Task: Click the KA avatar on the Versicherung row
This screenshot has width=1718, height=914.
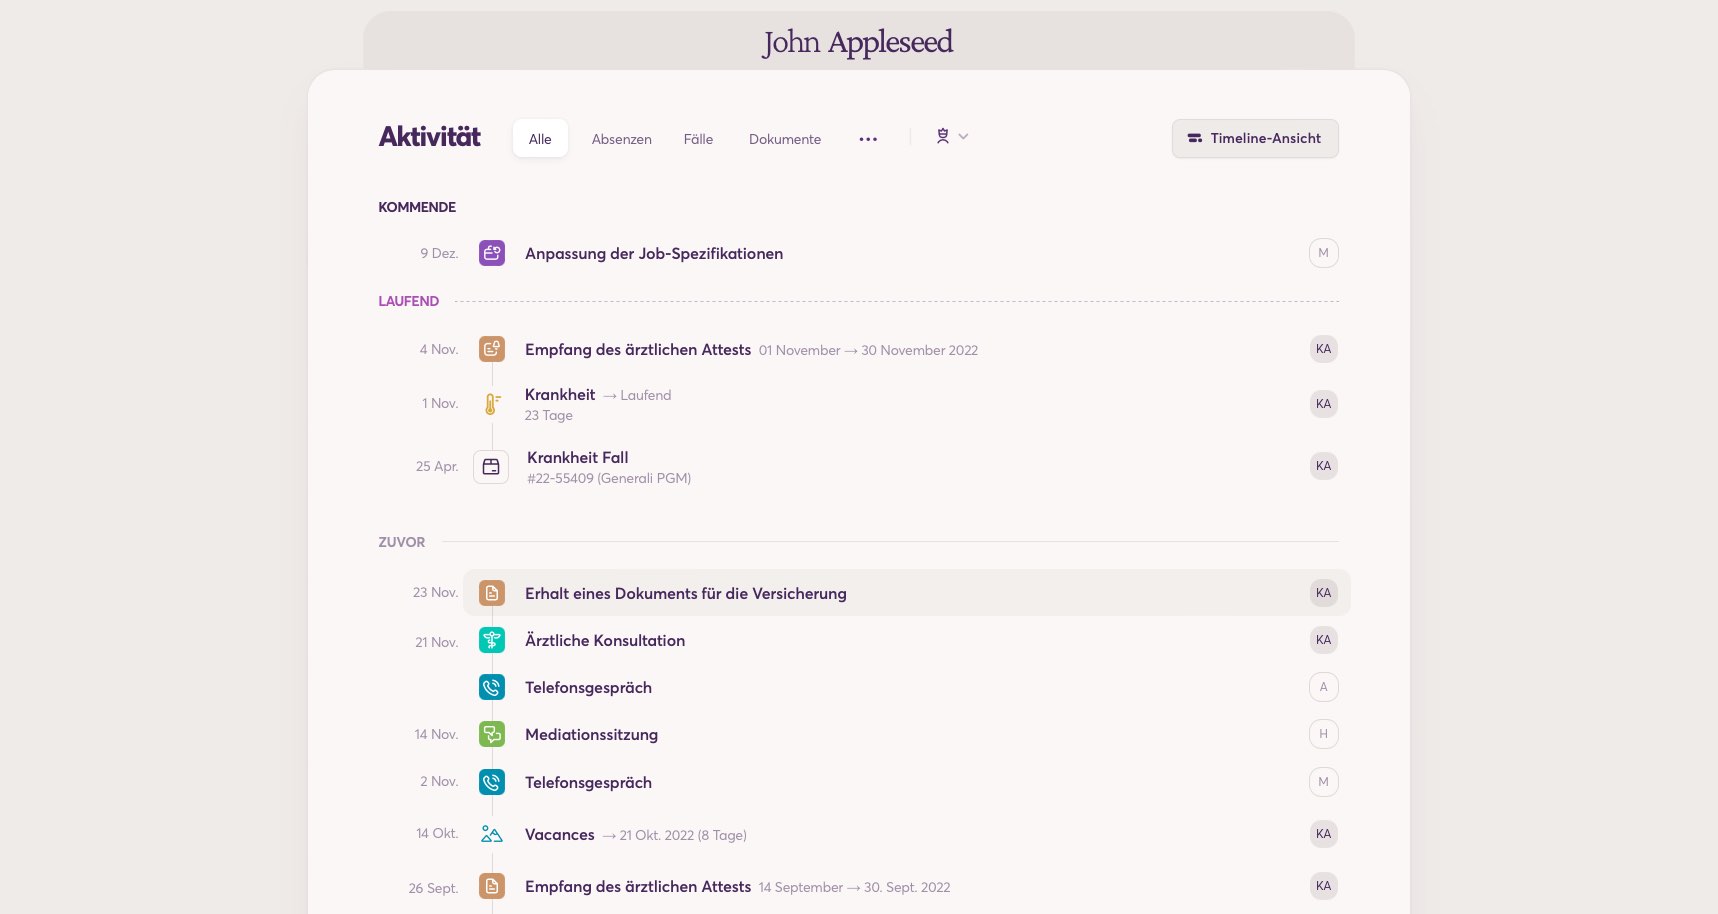Action: point(1323,593)
